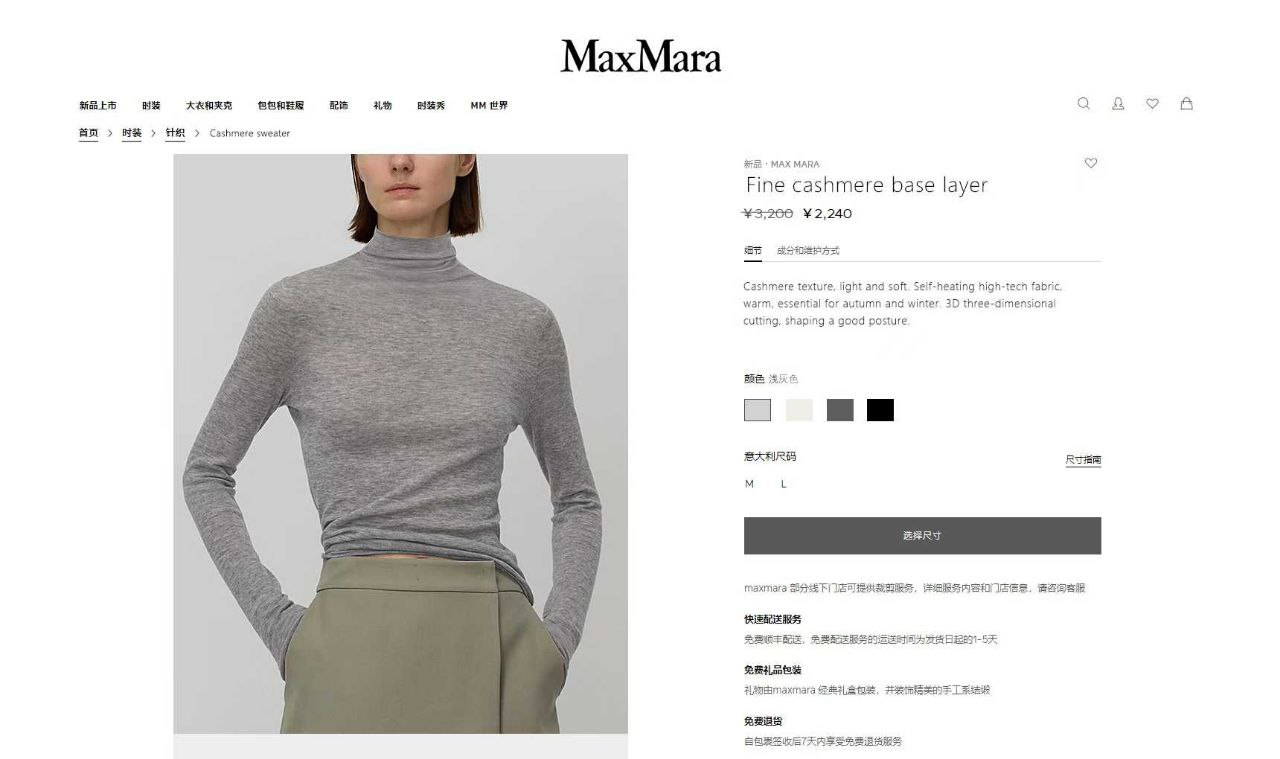Image resolution: width=1280 pixels, height=759 pixels.
Task: Select size M
Action: click(750, 484)
